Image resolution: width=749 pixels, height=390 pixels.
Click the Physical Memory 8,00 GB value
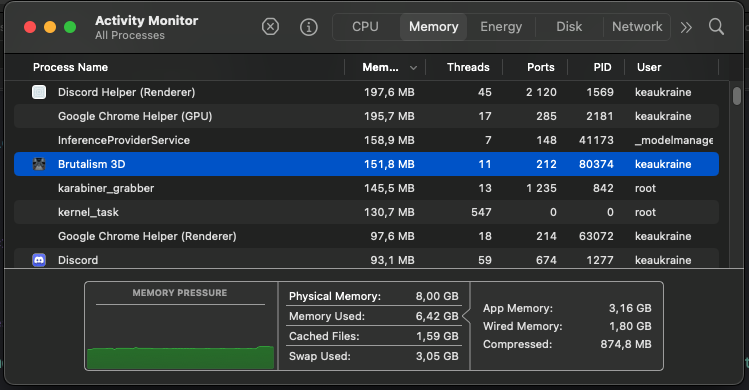pos(437,296)
